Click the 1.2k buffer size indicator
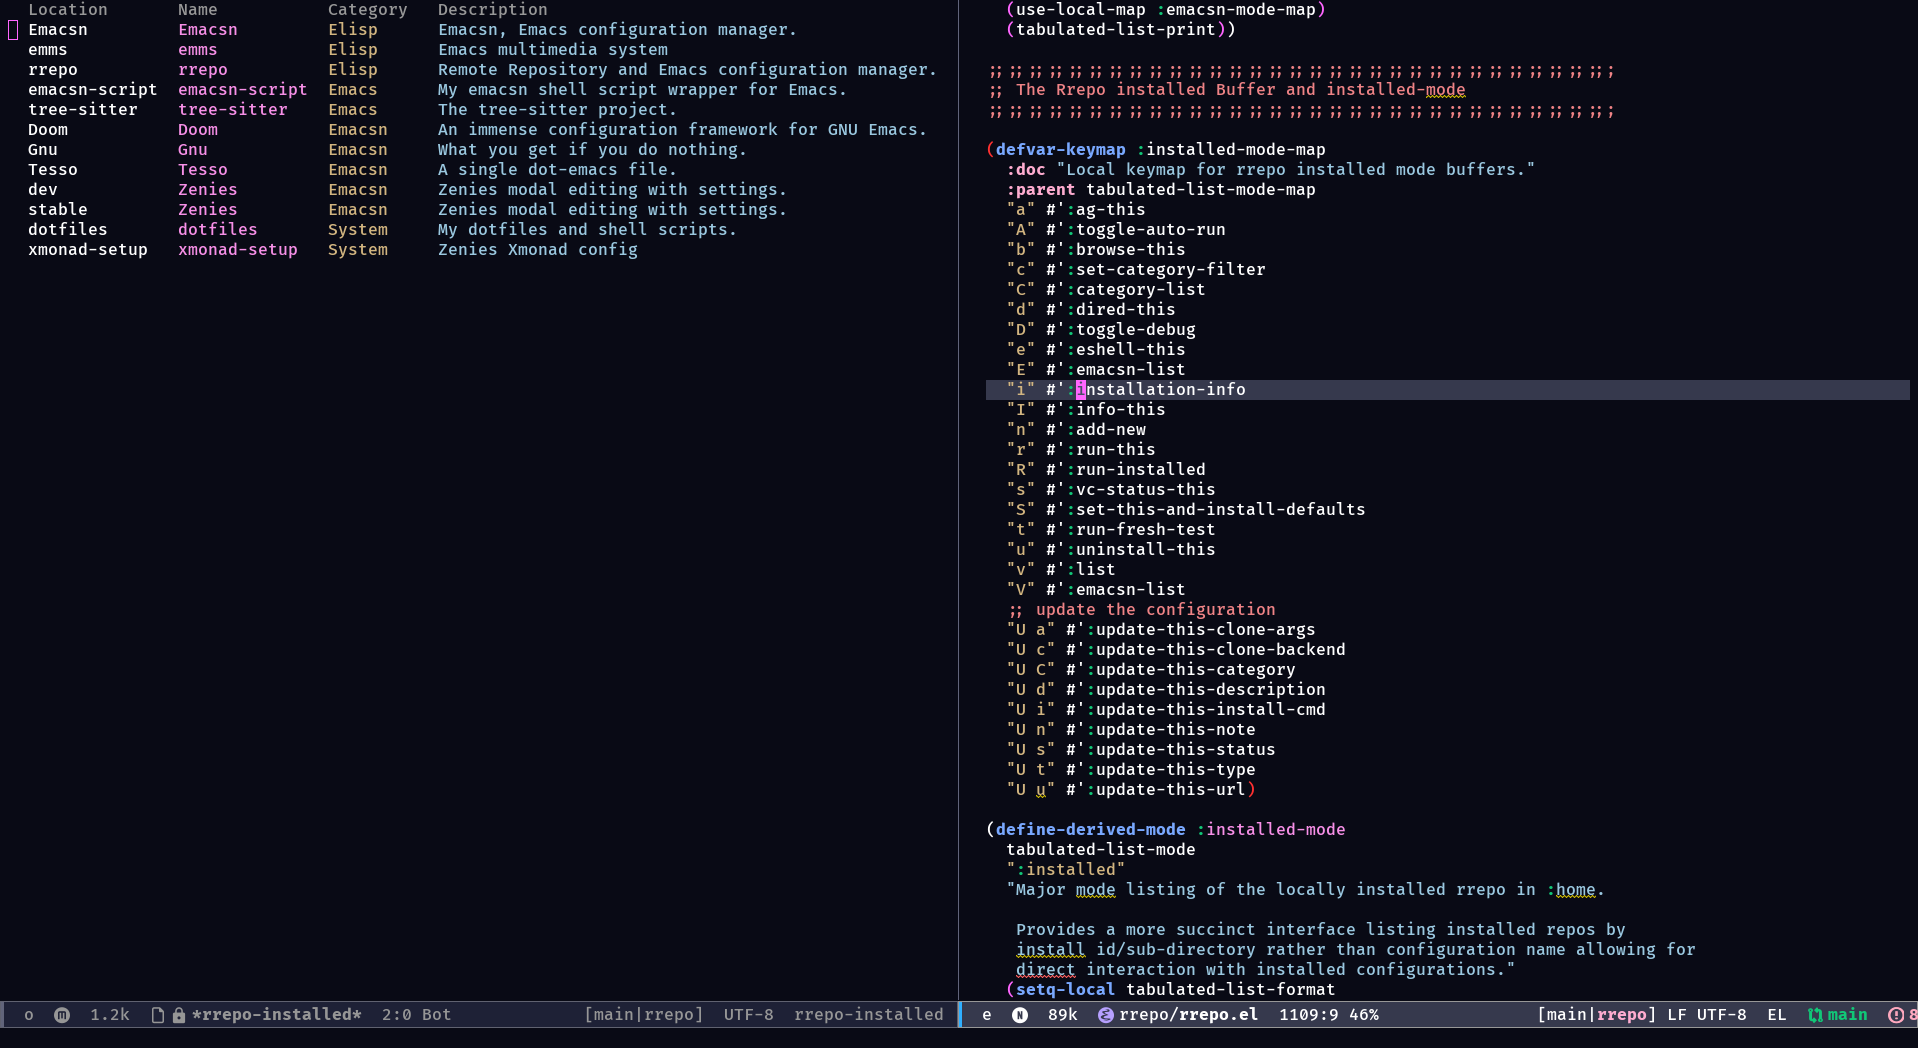This screenshot has width=1918, height=1048. [110, 1015]
